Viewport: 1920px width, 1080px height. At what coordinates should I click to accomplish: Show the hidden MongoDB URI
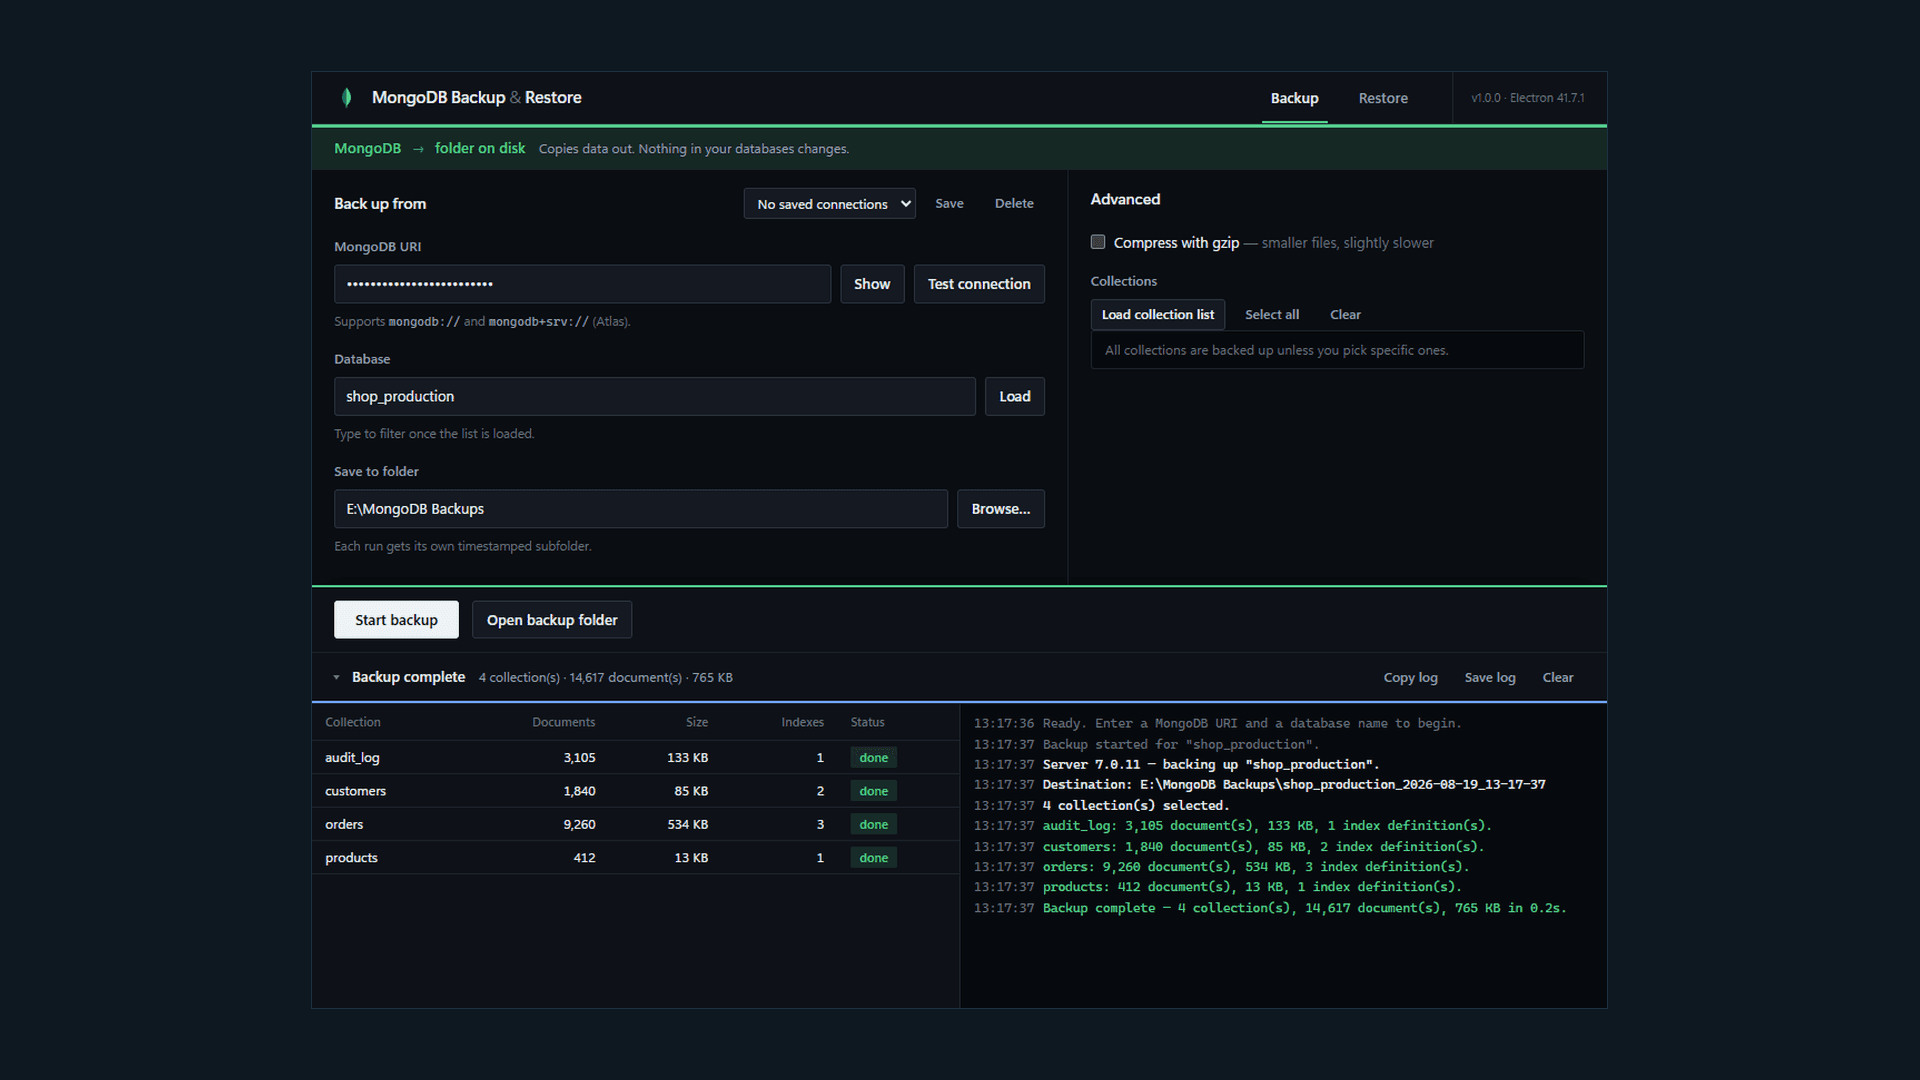click(872, 284)
